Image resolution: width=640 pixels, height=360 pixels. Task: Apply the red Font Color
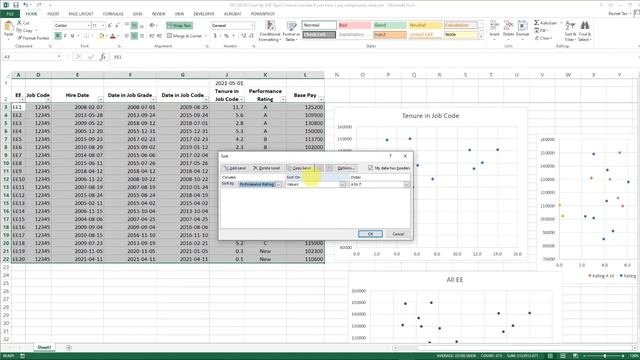pyautogui.click(x=113, y=36)
